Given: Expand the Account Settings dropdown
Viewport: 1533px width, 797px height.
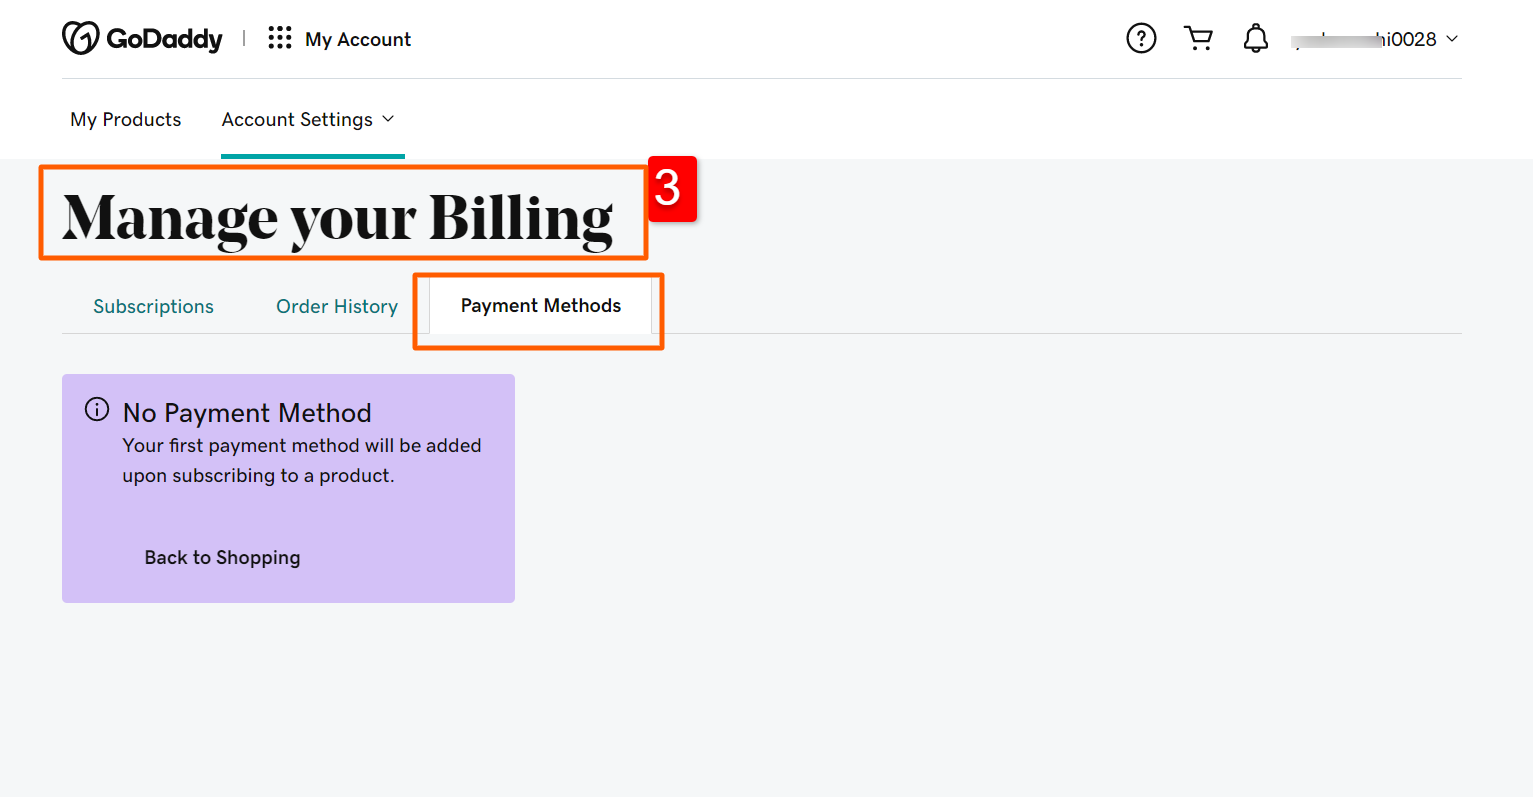Looking at the screenshot, I should pos(308,119).
